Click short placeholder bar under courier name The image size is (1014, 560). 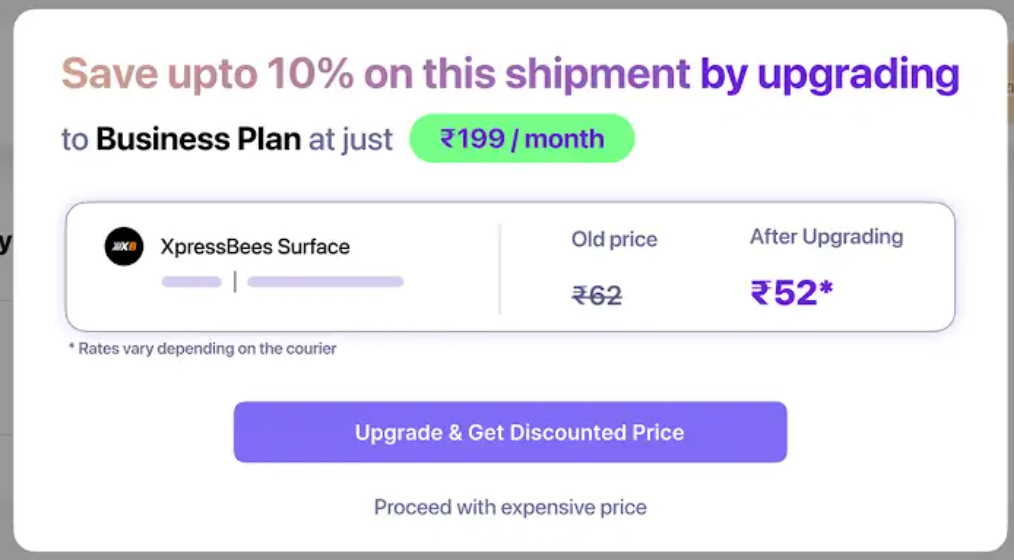coord(191,282)
